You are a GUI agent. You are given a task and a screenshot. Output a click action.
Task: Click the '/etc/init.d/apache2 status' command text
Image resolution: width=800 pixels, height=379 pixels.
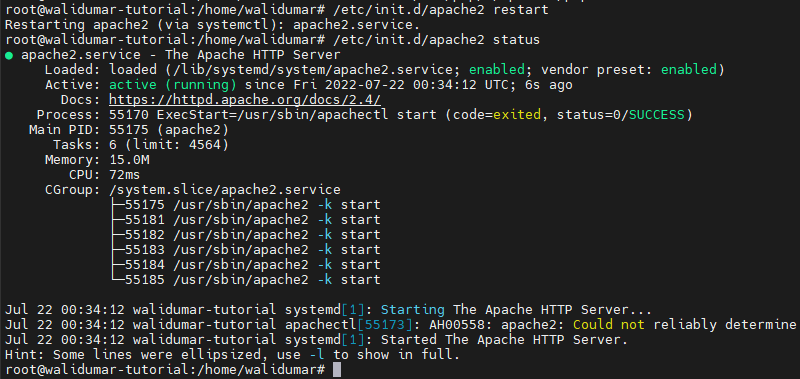tap(437, 40)
